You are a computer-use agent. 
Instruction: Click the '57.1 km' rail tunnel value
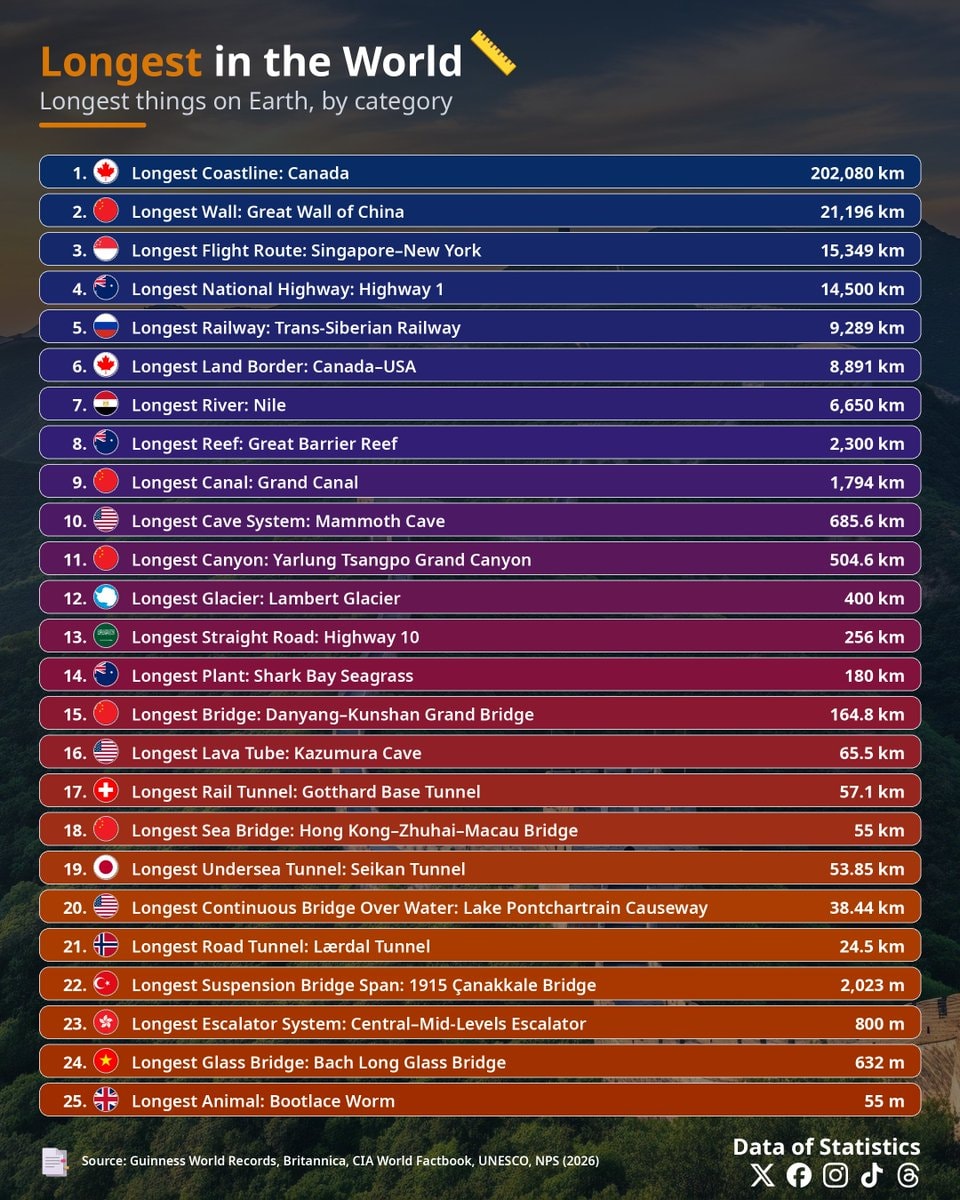pos(872,792)
